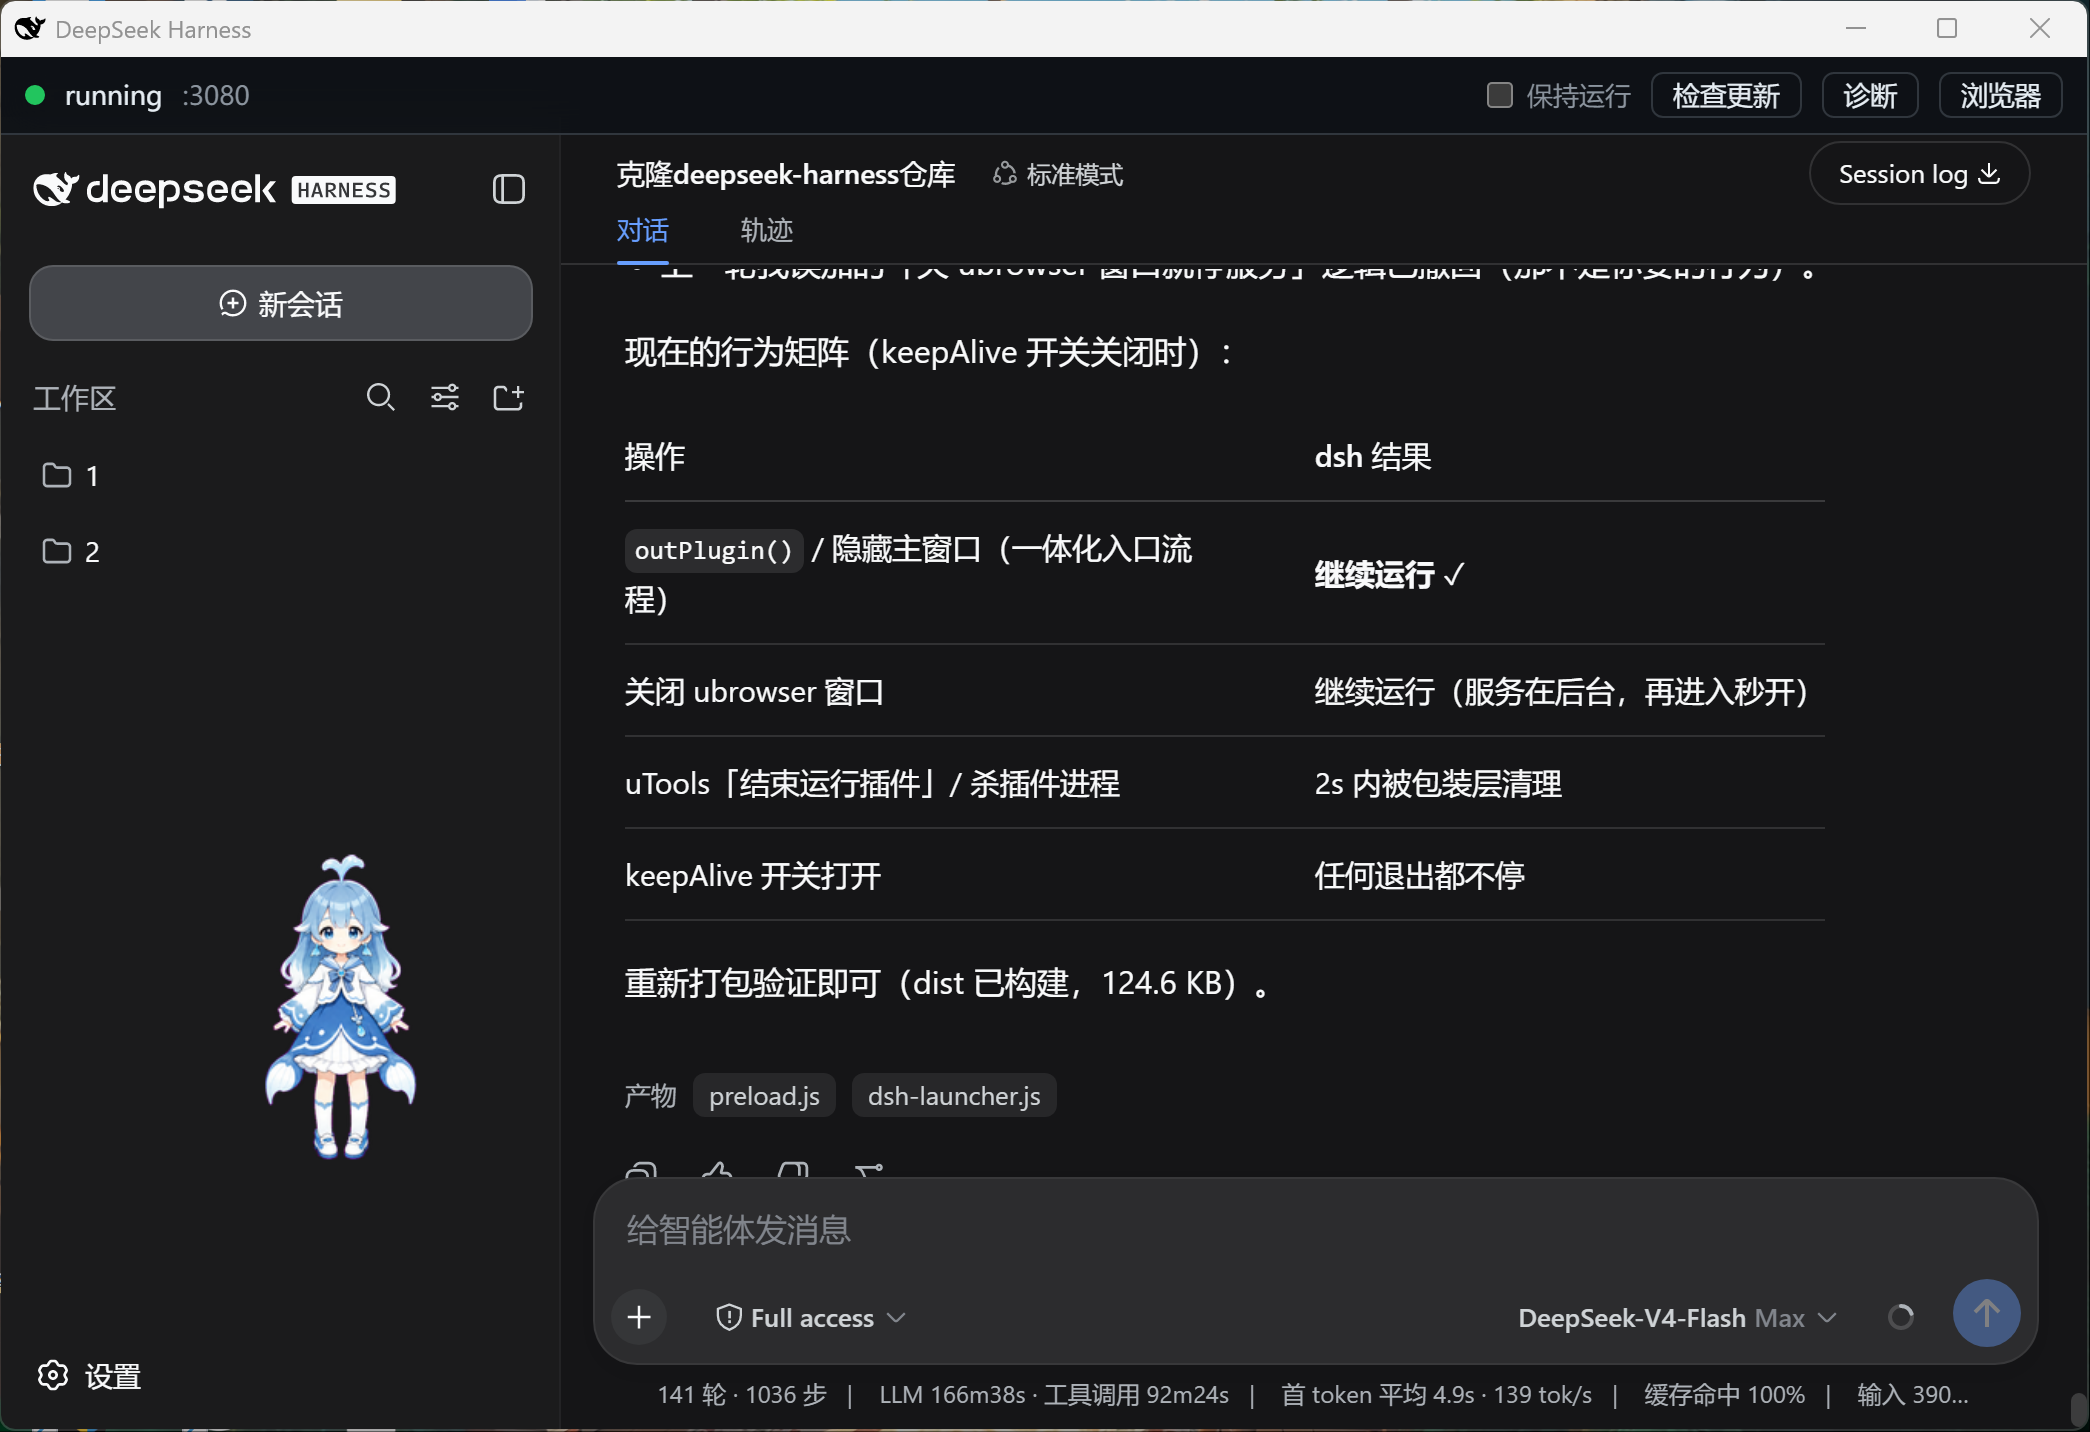Click the 标准模式 mode label
This screenshot has height=1432, width=2090.
tap(1074, 175)
